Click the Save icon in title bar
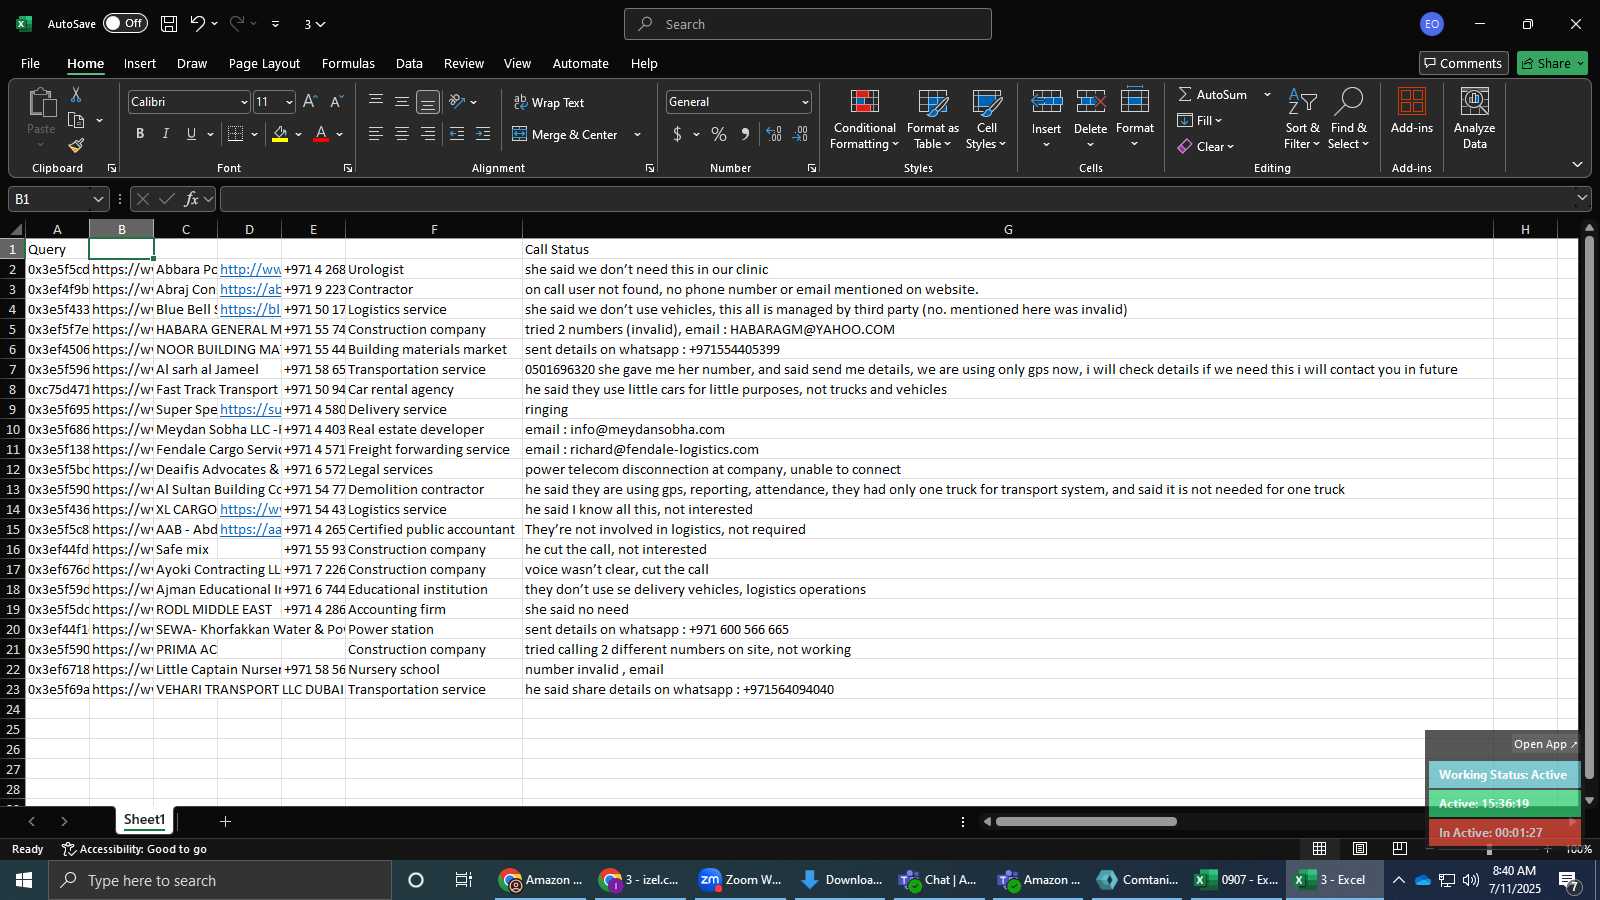The image size is (1600, 900). pyautogui.click(x=169, y=24)
